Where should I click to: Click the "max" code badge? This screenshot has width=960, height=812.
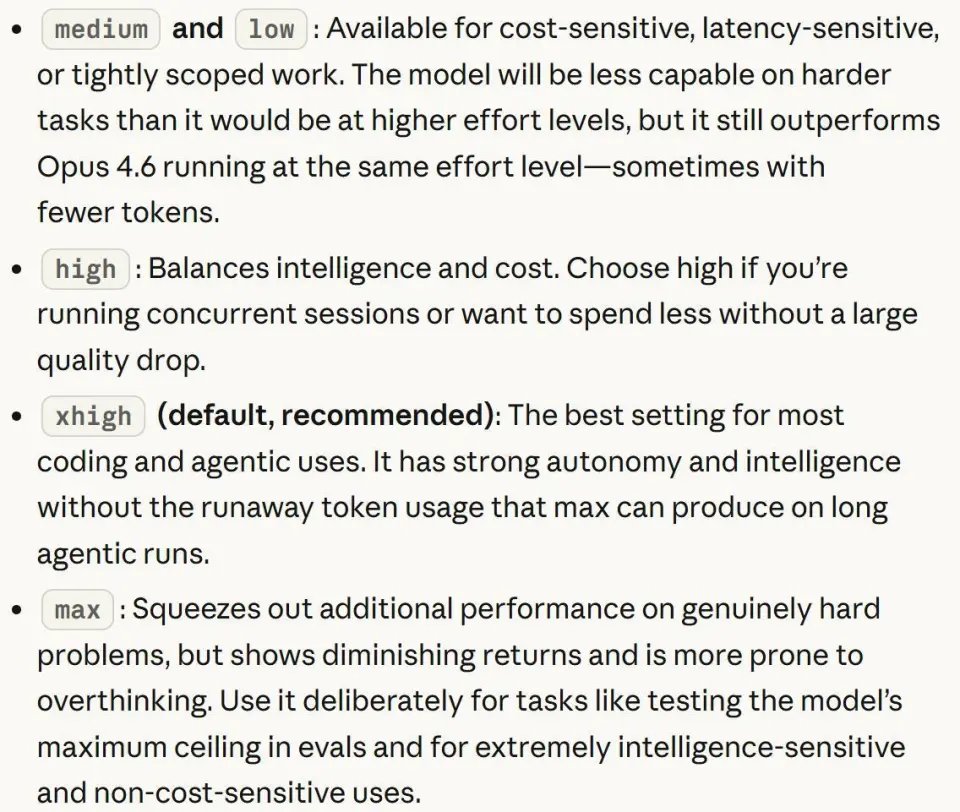point(77,609)
